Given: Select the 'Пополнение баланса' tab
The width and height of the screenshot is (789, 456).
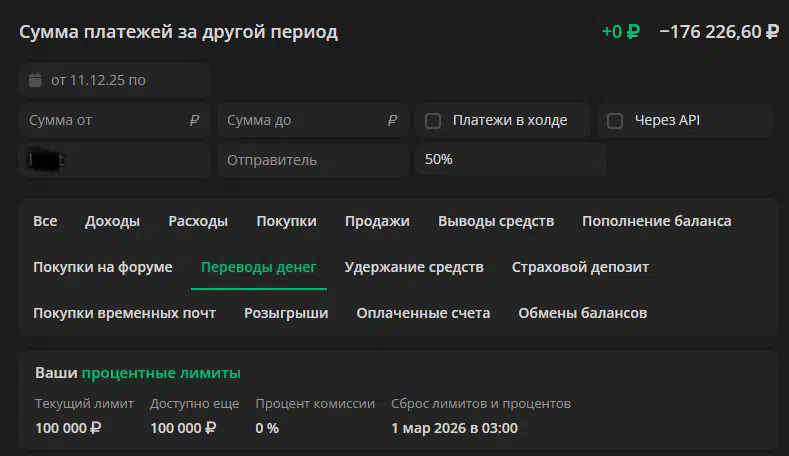Looking at the screenshot, I should [656, 221].
